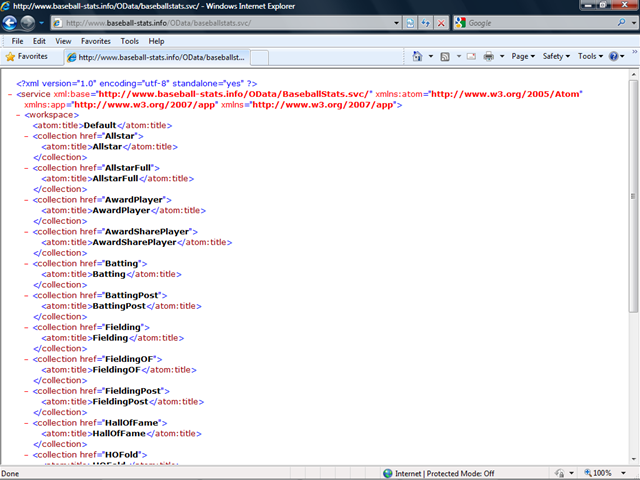Screen dimensions: 640x480
Task: Collapse the workspace XML node
Action: click(x=20, y=115)
